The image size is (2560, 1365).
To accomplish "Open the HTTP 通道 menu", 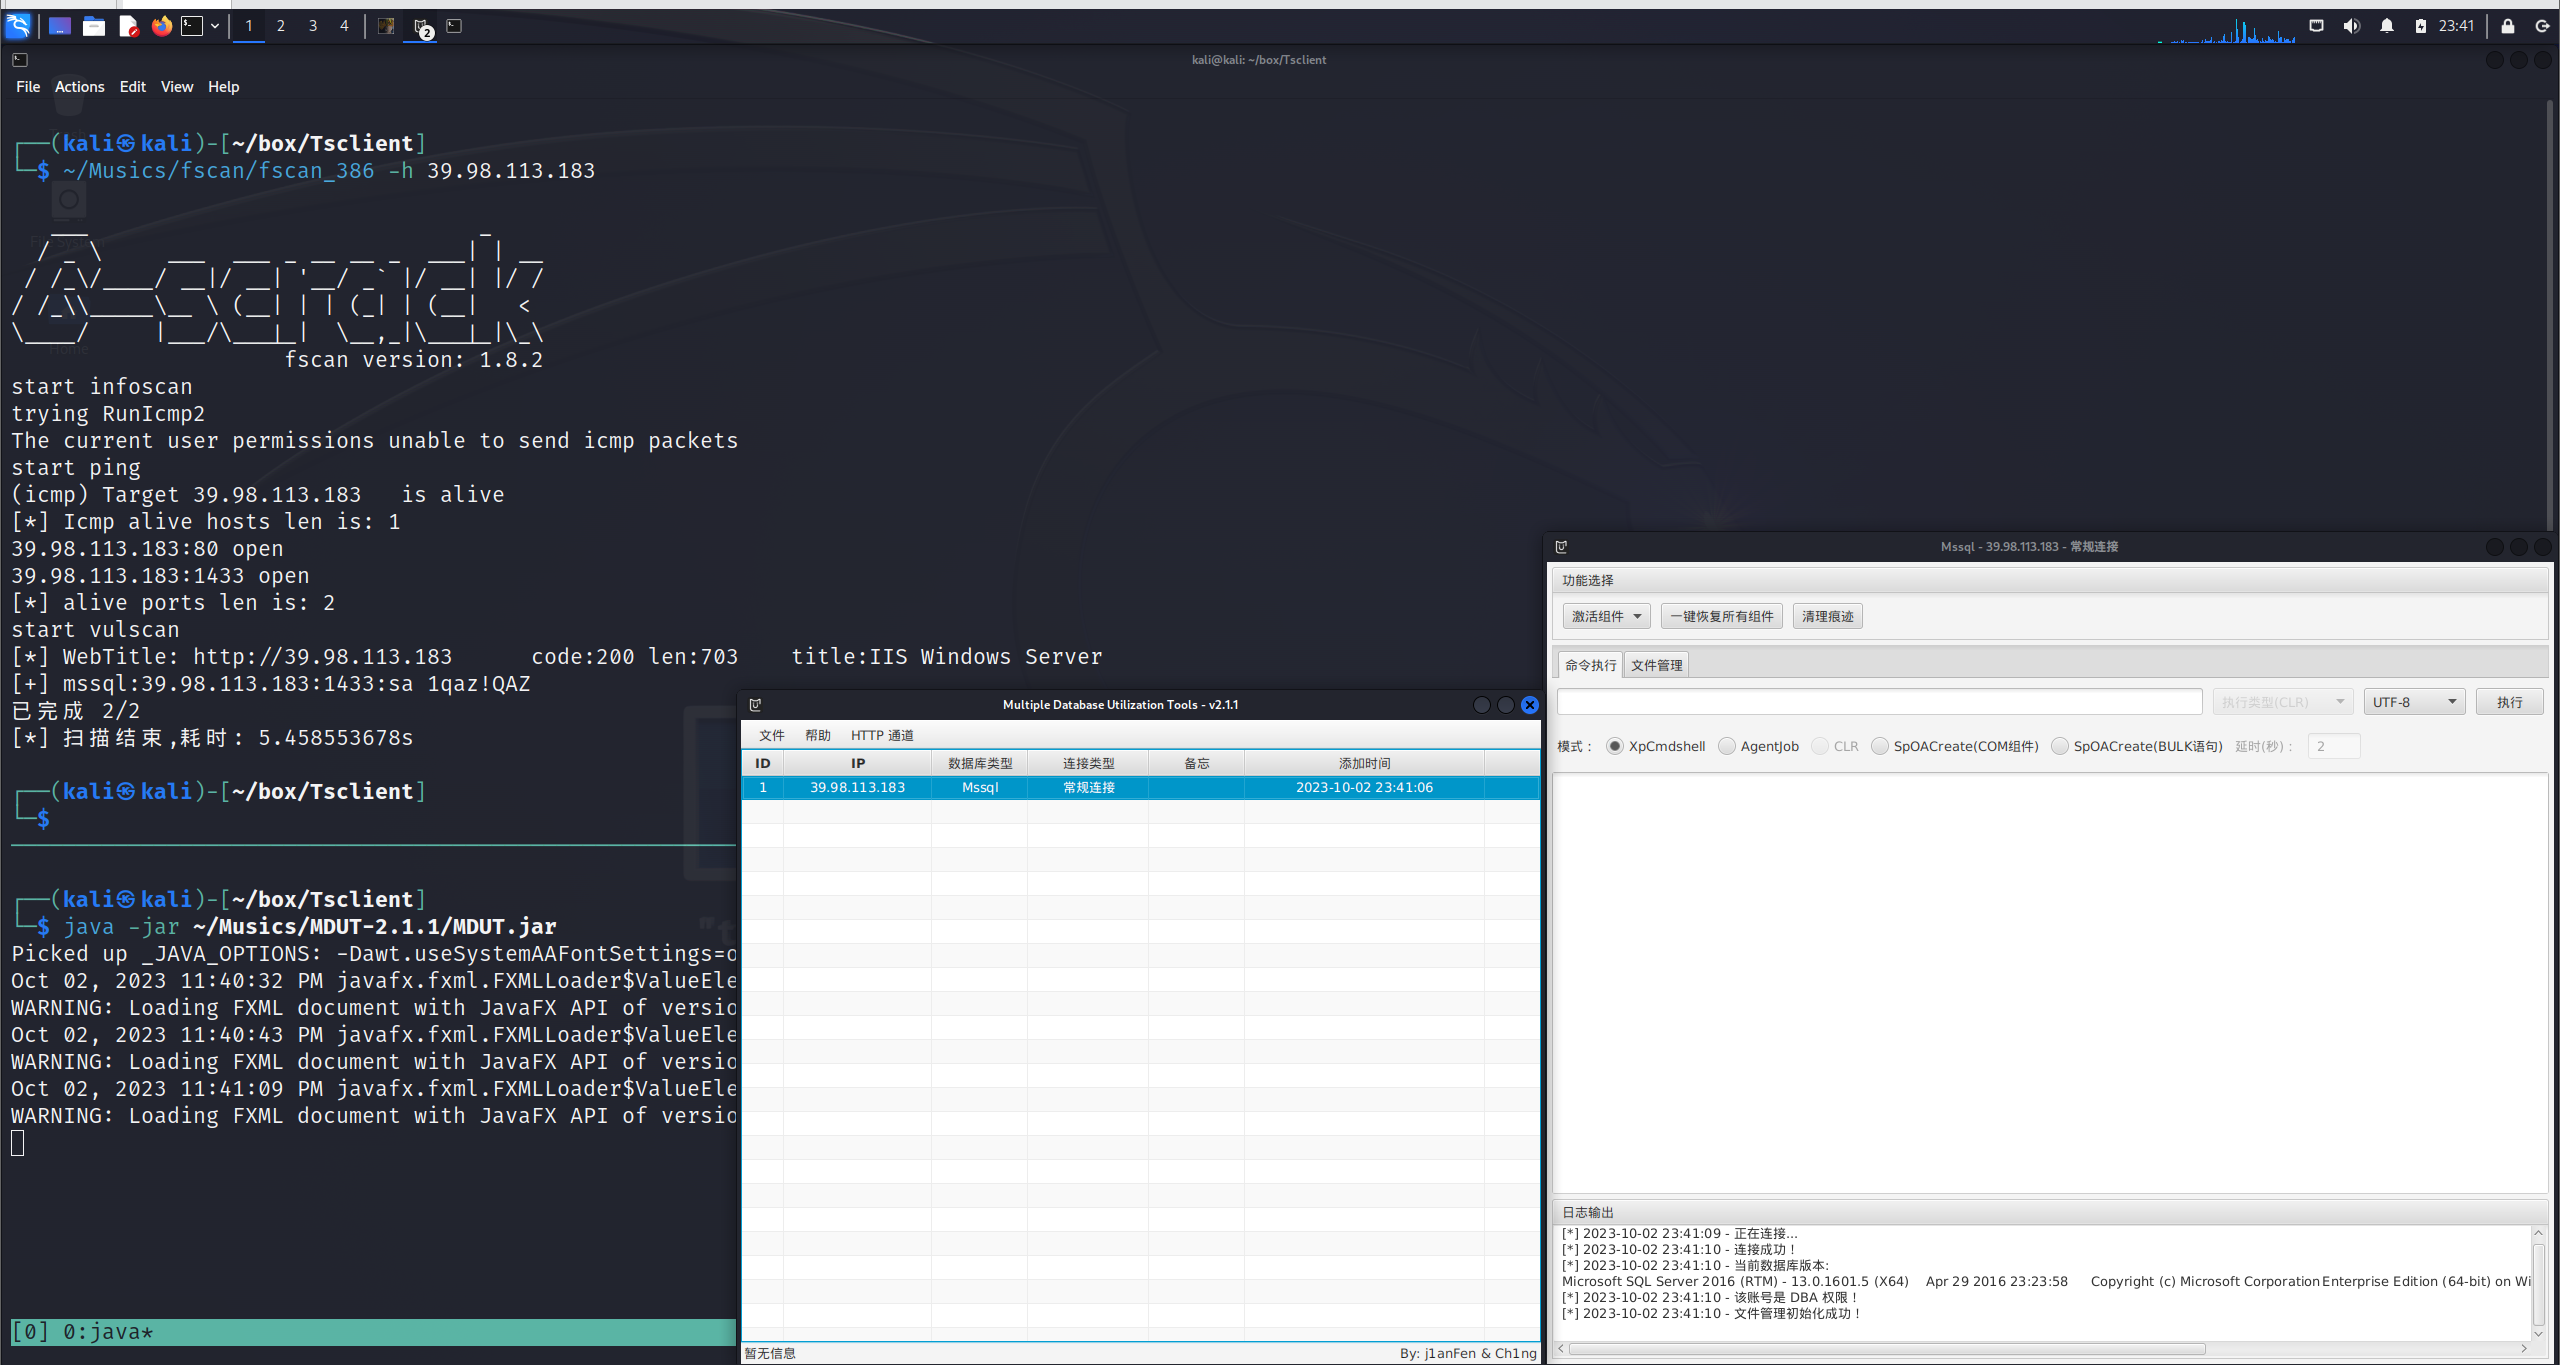I will click(881, 735).
